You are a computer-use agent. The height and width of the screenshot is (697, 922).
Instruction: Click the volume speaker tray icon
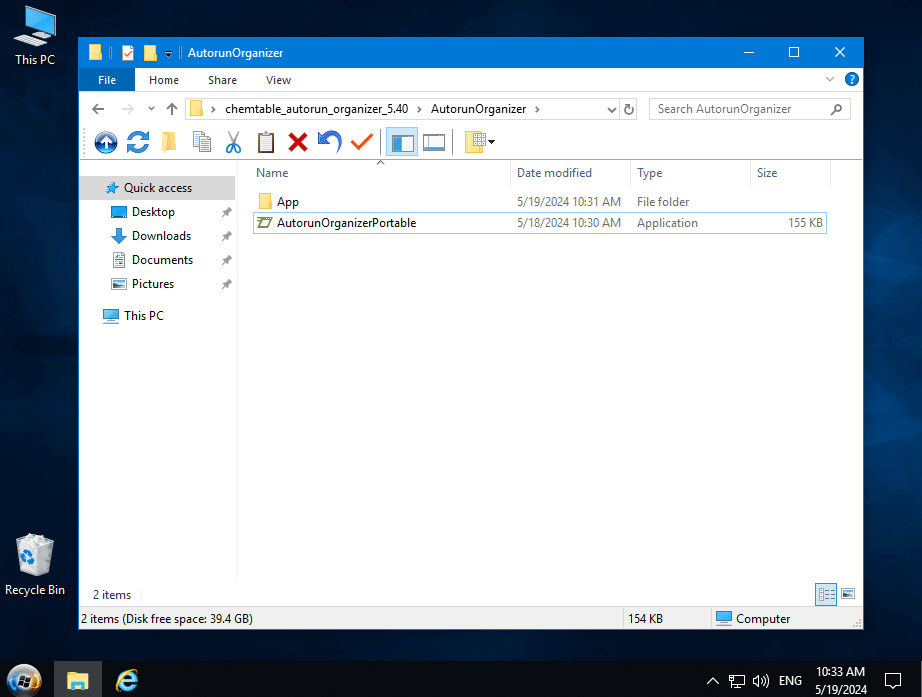click(760, 681)
